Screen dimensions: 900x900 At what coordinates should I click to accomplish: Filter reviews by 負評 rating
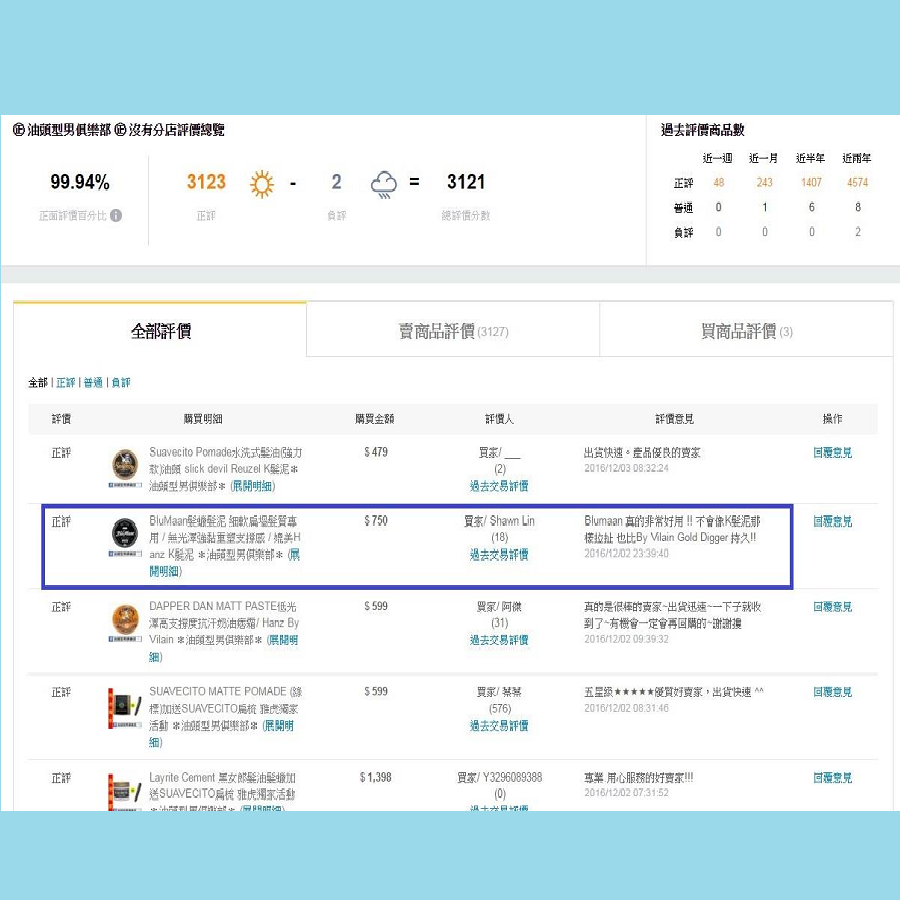[120, 383]
